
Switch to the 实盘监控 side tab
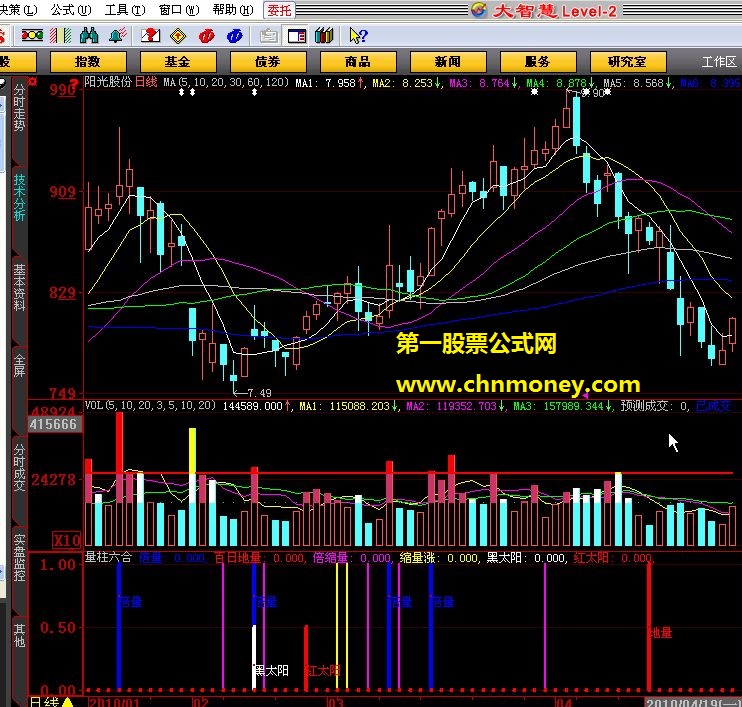click(19, 557)
